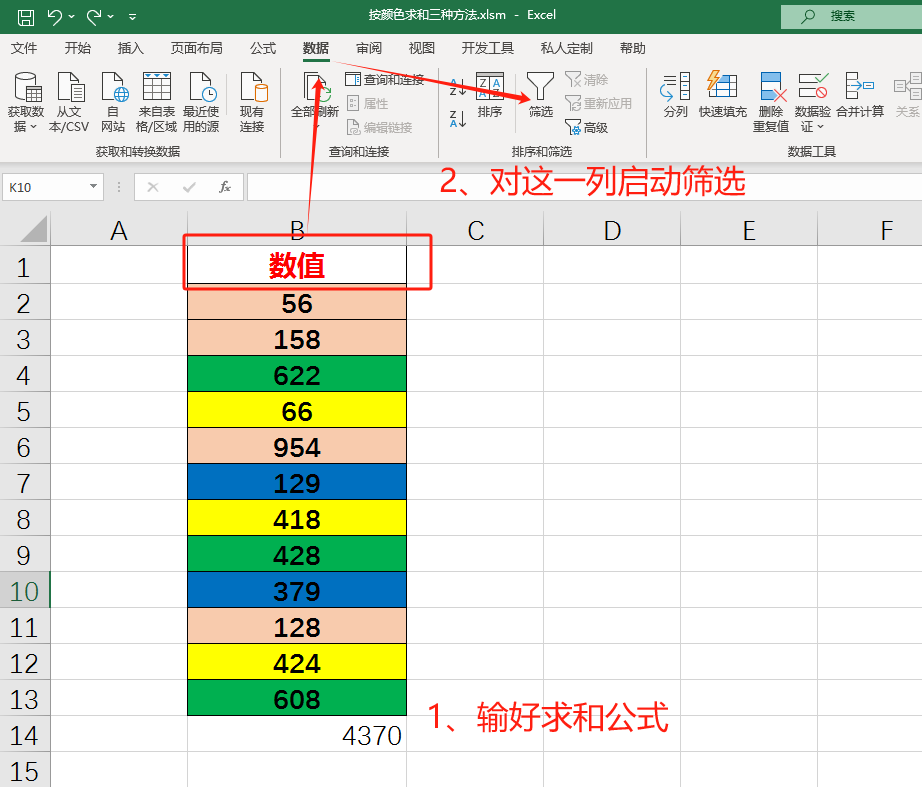
Task: Click the cancel X in formula bar
Action: [x=153, y=187]
